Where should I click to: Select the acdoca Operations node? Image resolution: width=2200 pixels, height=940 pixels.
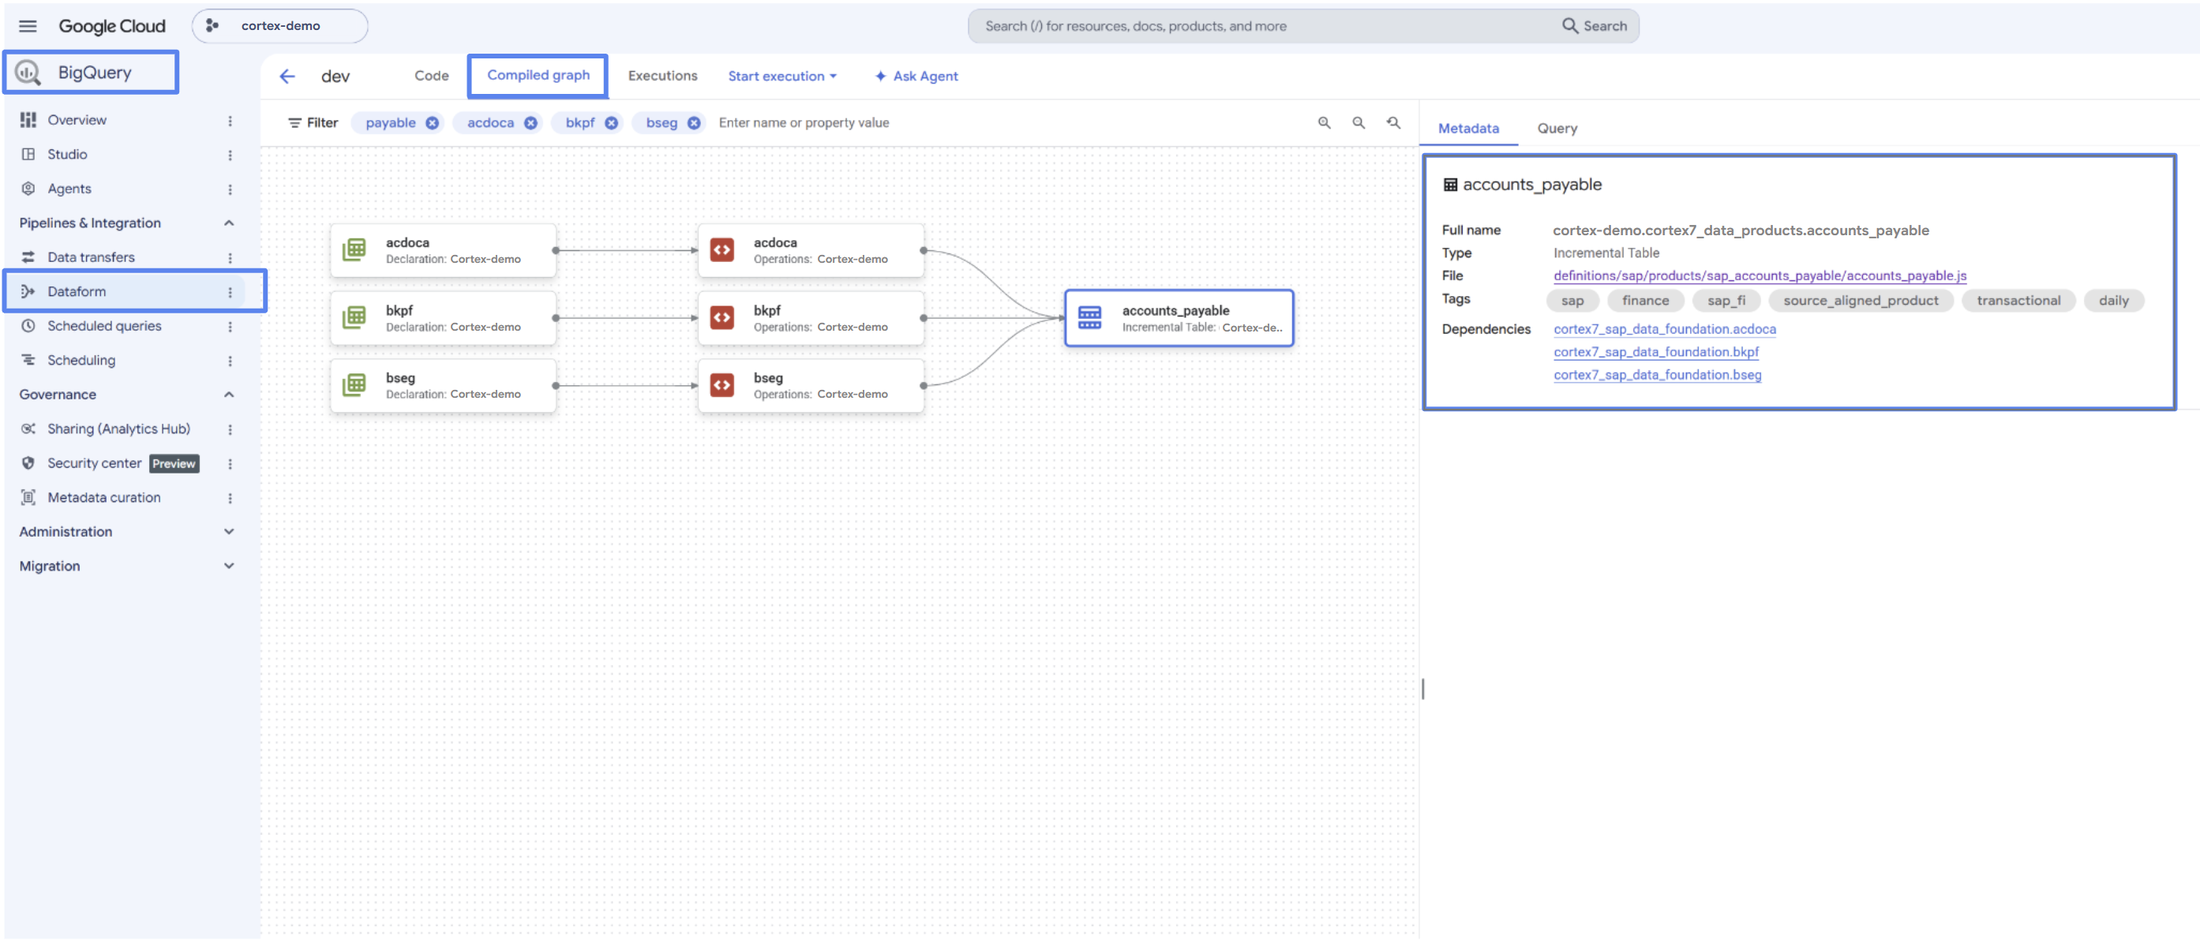point(811,250)
